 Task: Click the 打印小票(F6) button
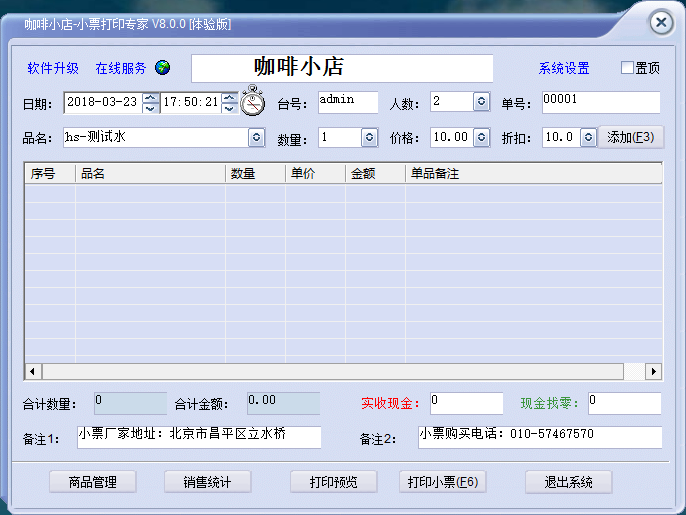pyautogui.click(x=443, y=482)
